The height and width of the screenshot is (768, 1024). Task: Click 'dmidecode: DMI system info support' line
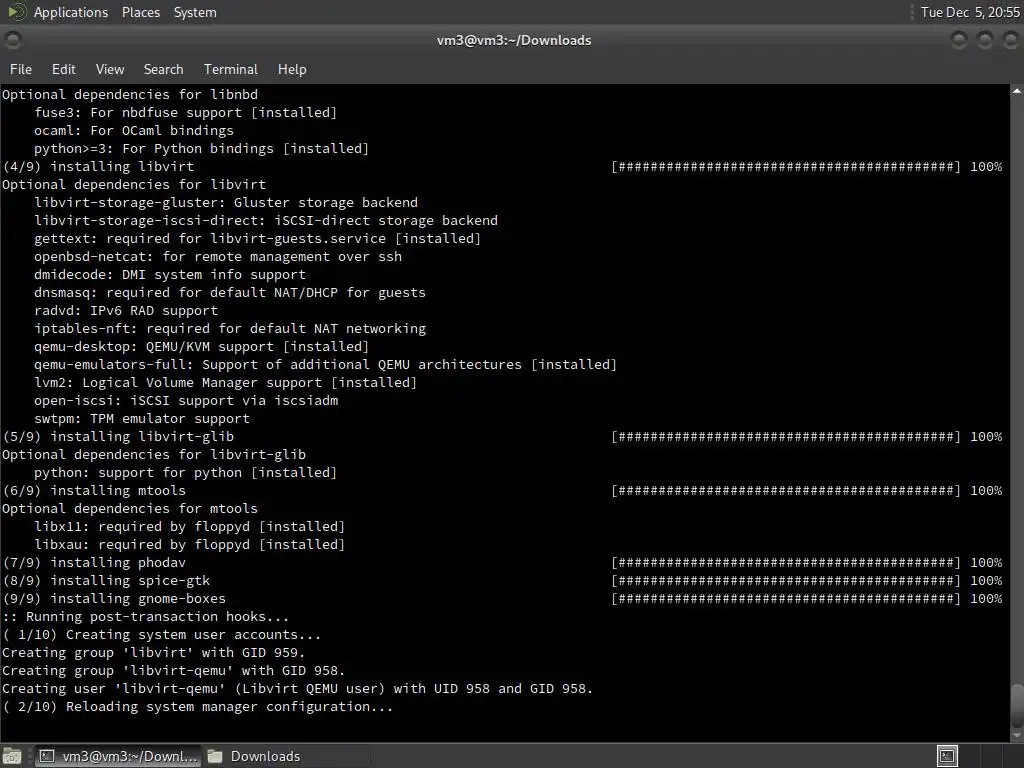click(170, 274)
